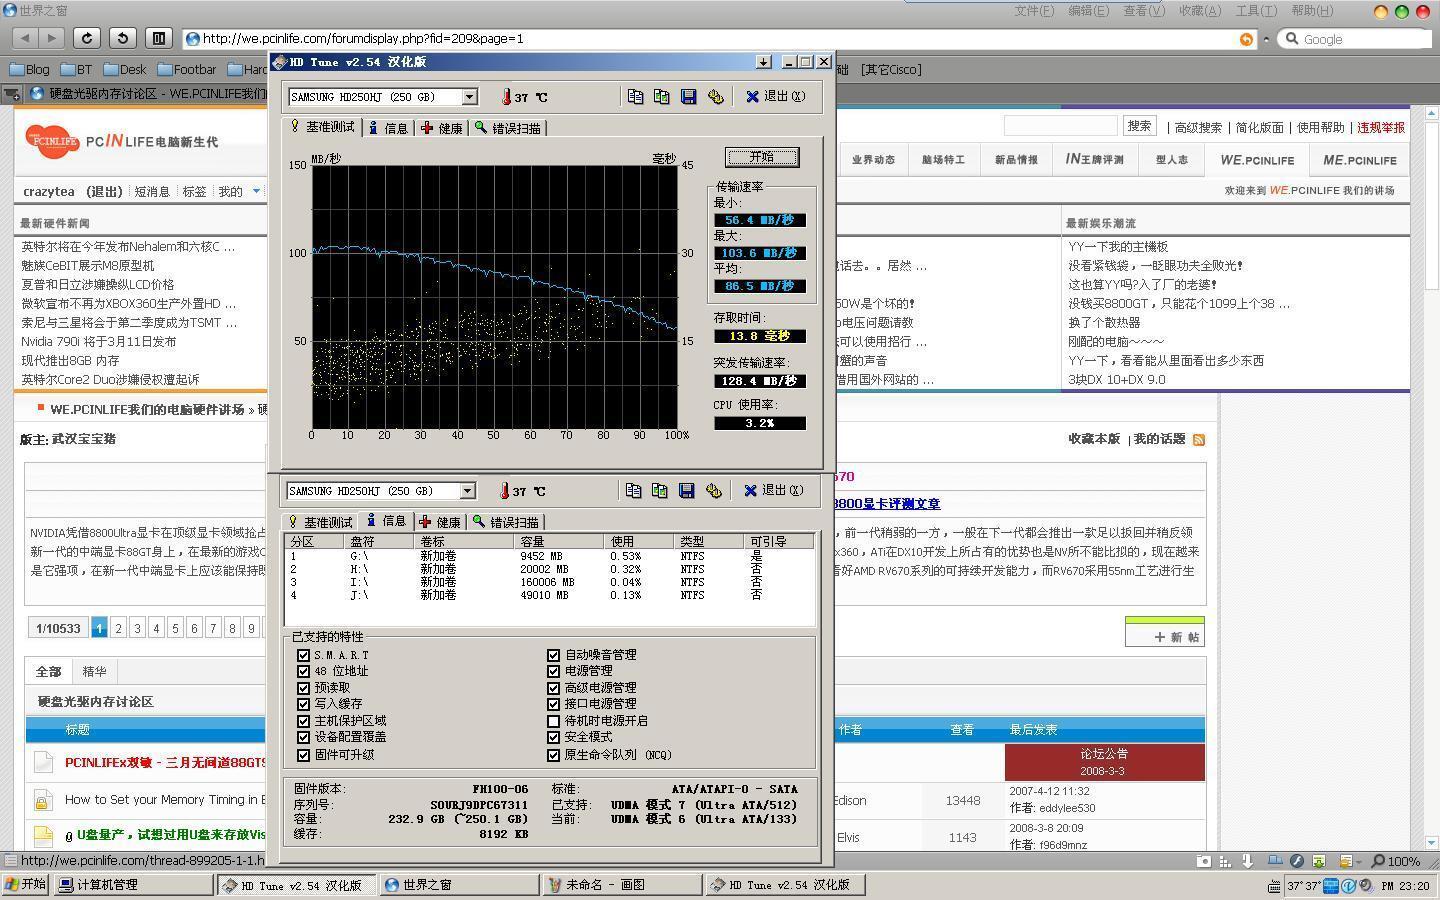Viewport: 1440px width, 900px height.
Task: Toggle the 原生命令队列 (NCQ) checkbox
Action: click(553, 755)
